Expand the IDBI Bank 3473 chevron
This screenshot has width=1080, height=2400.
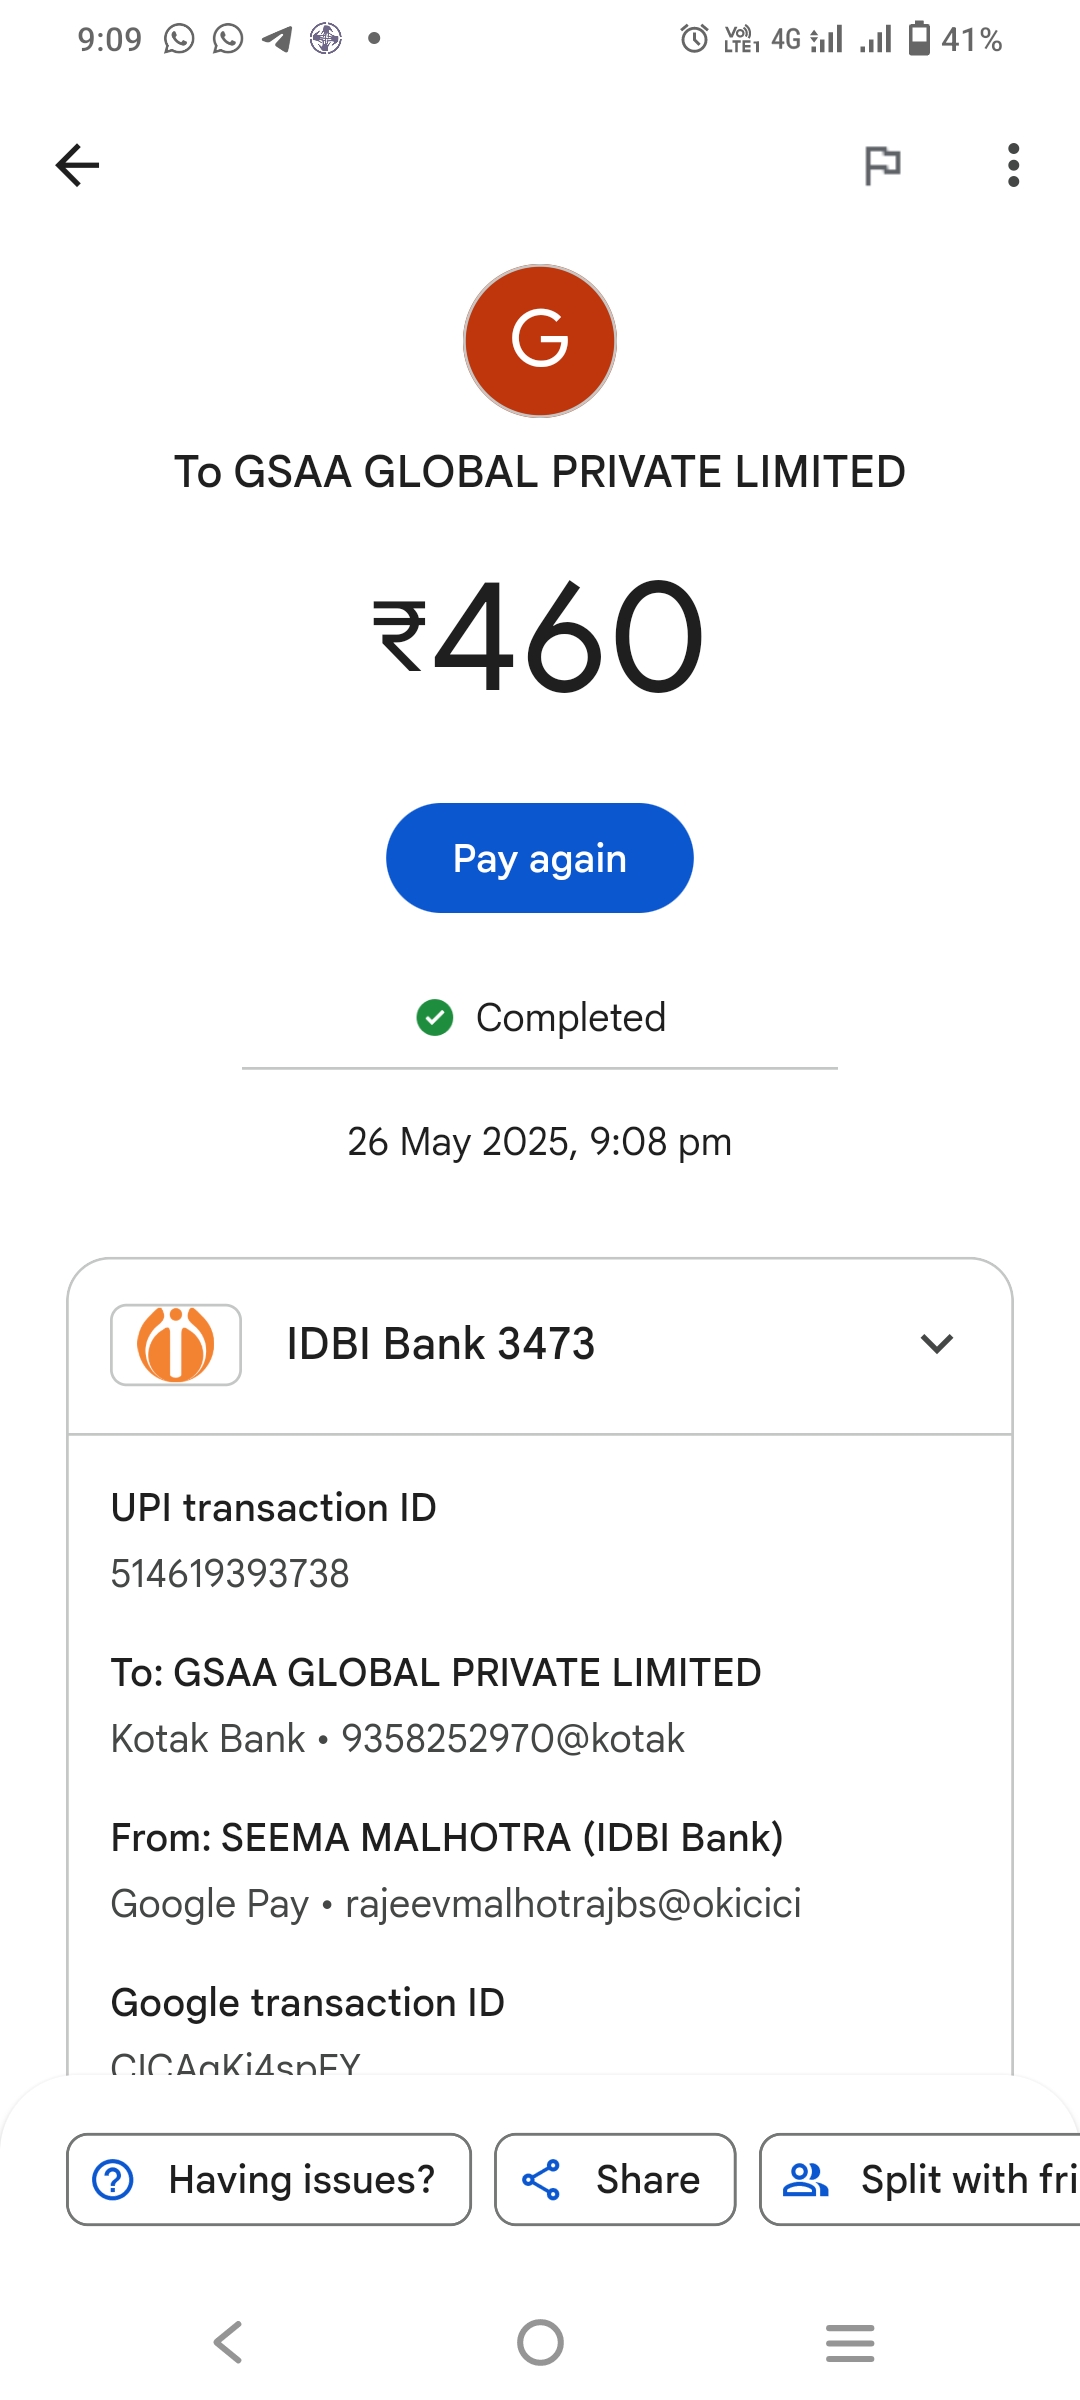[x=936, y=1344]
